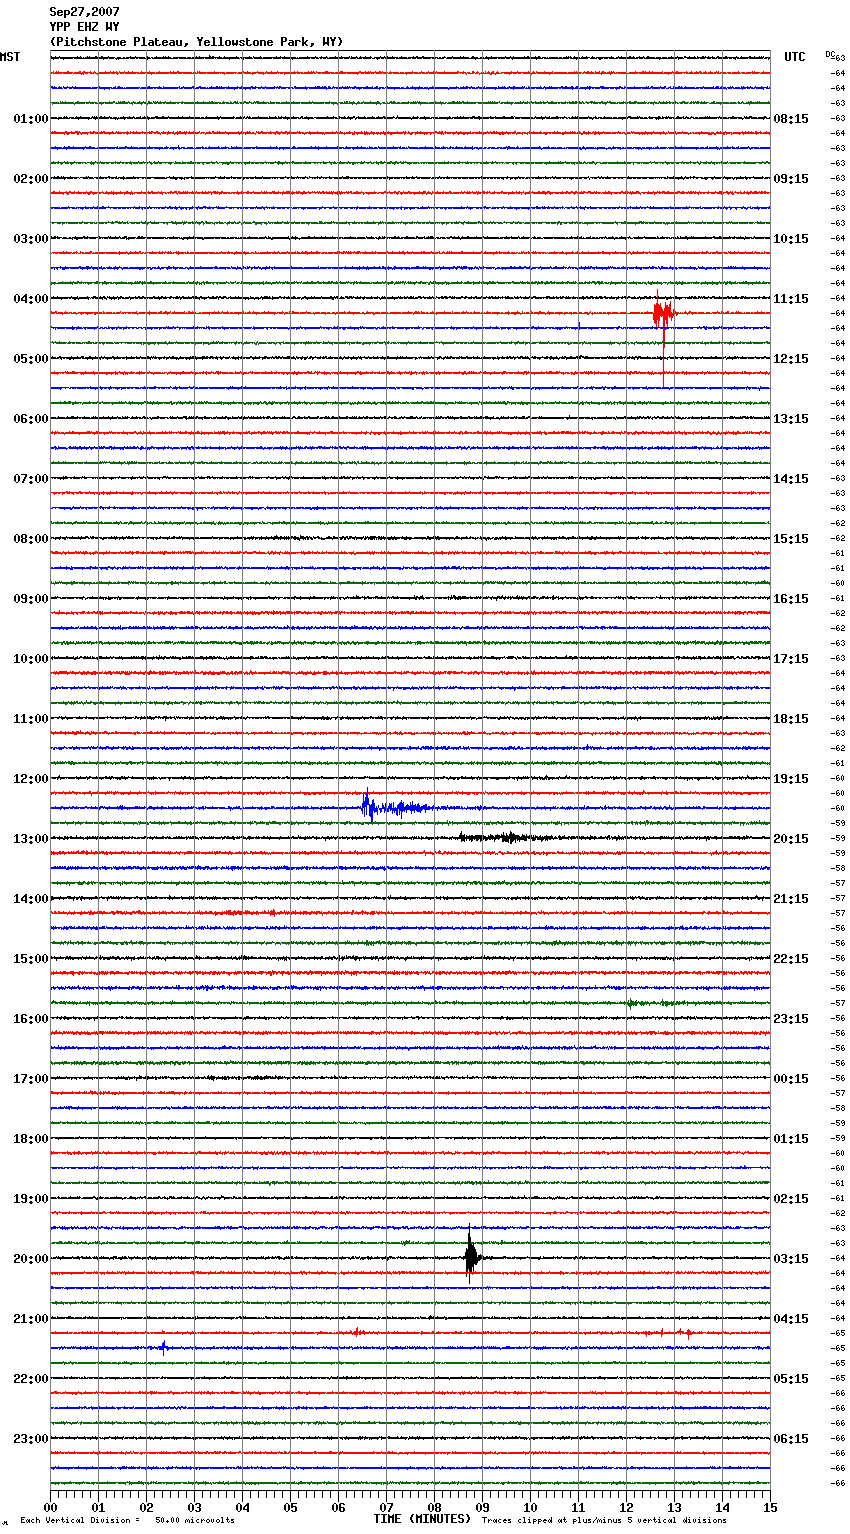Click the TIME (MINUTES) axis title
The width and height of the screenshot is (850, 1534).
point(422,1519)
